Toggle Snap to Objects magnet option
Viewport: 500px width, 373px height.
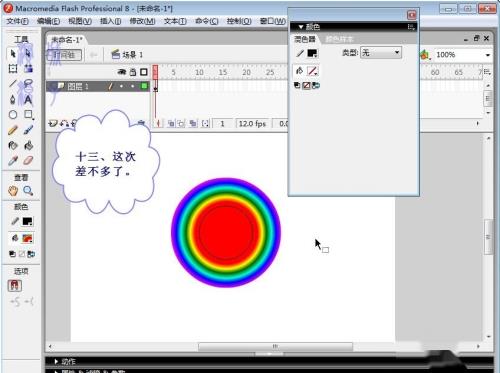tap(15, 286)
